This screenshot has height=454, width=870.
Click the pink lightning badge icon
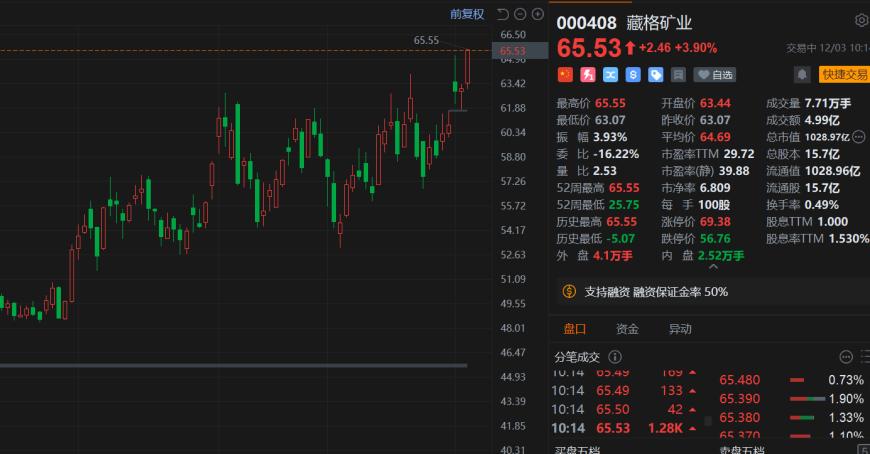(588, 74)
